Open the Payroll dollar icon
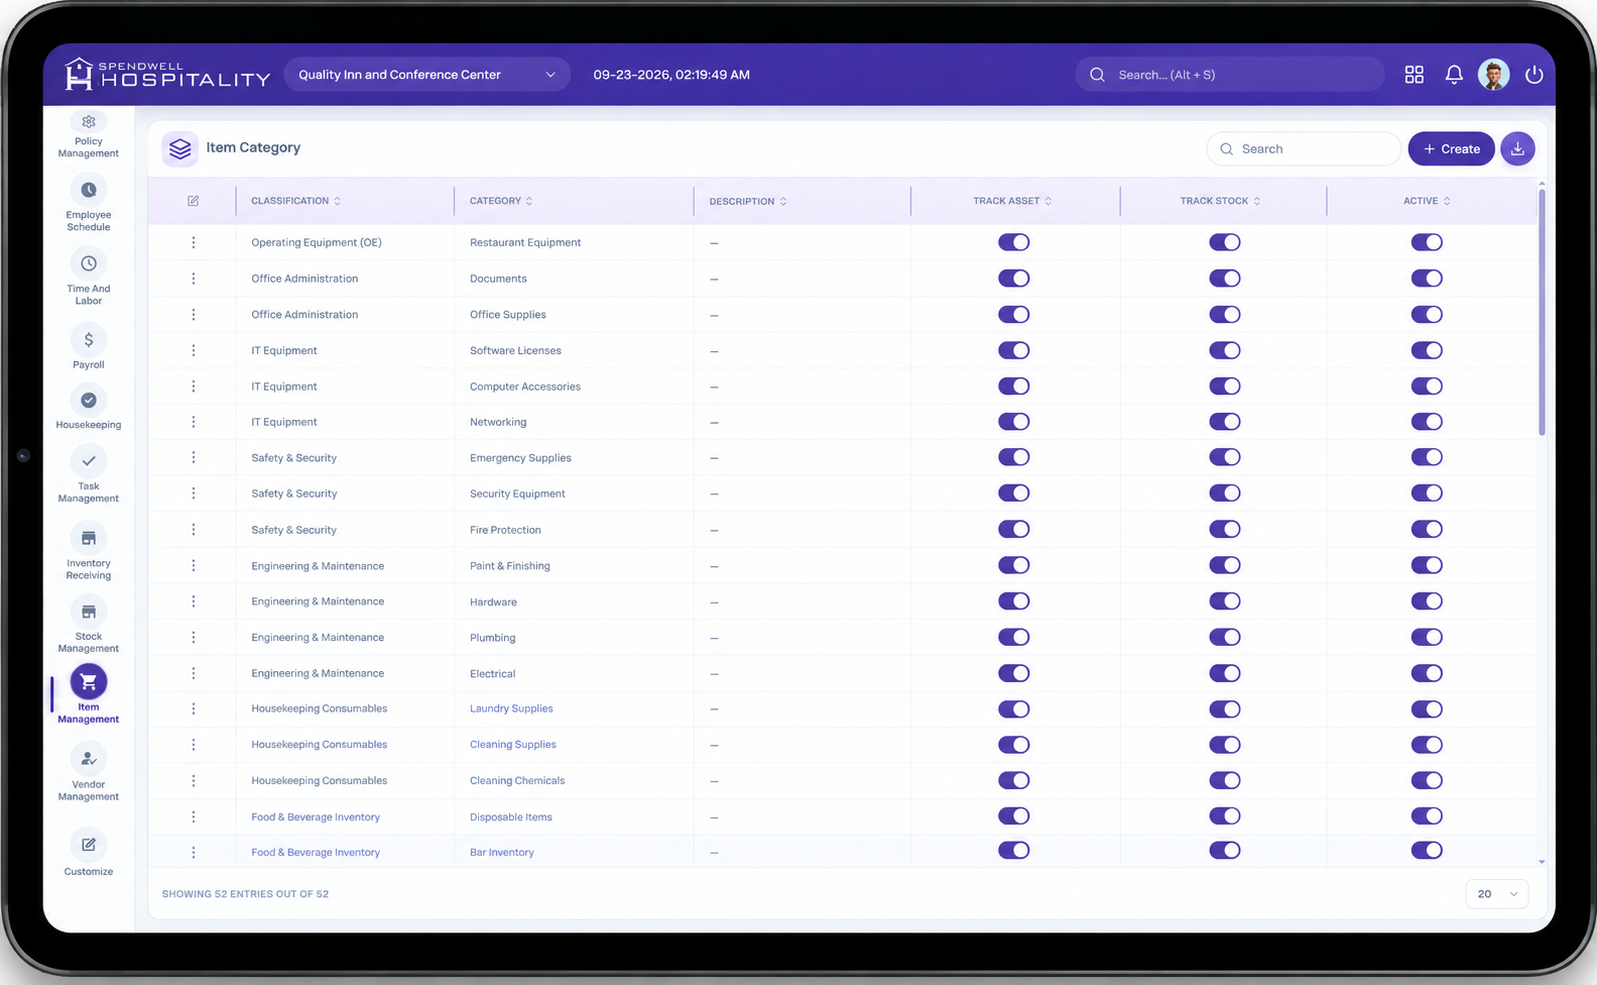The height and width of the screenshot is (985, 1597). (88, 340)
